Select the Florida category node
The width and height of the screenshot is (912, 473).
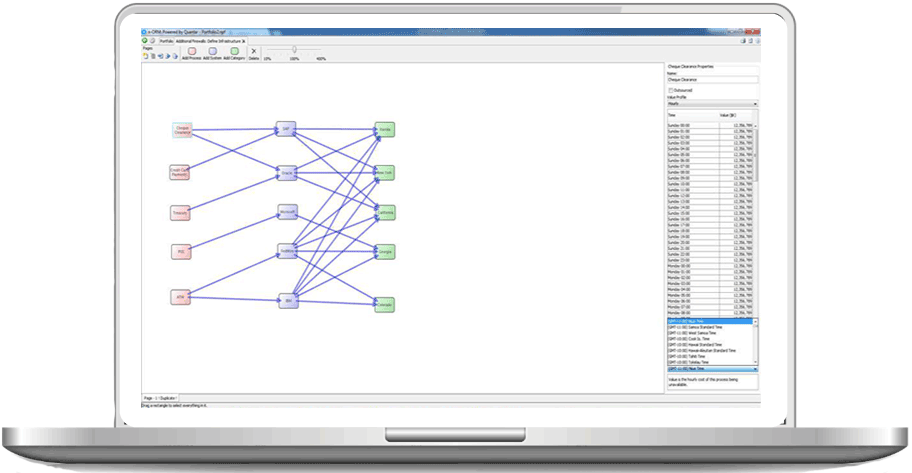point(384,129)
